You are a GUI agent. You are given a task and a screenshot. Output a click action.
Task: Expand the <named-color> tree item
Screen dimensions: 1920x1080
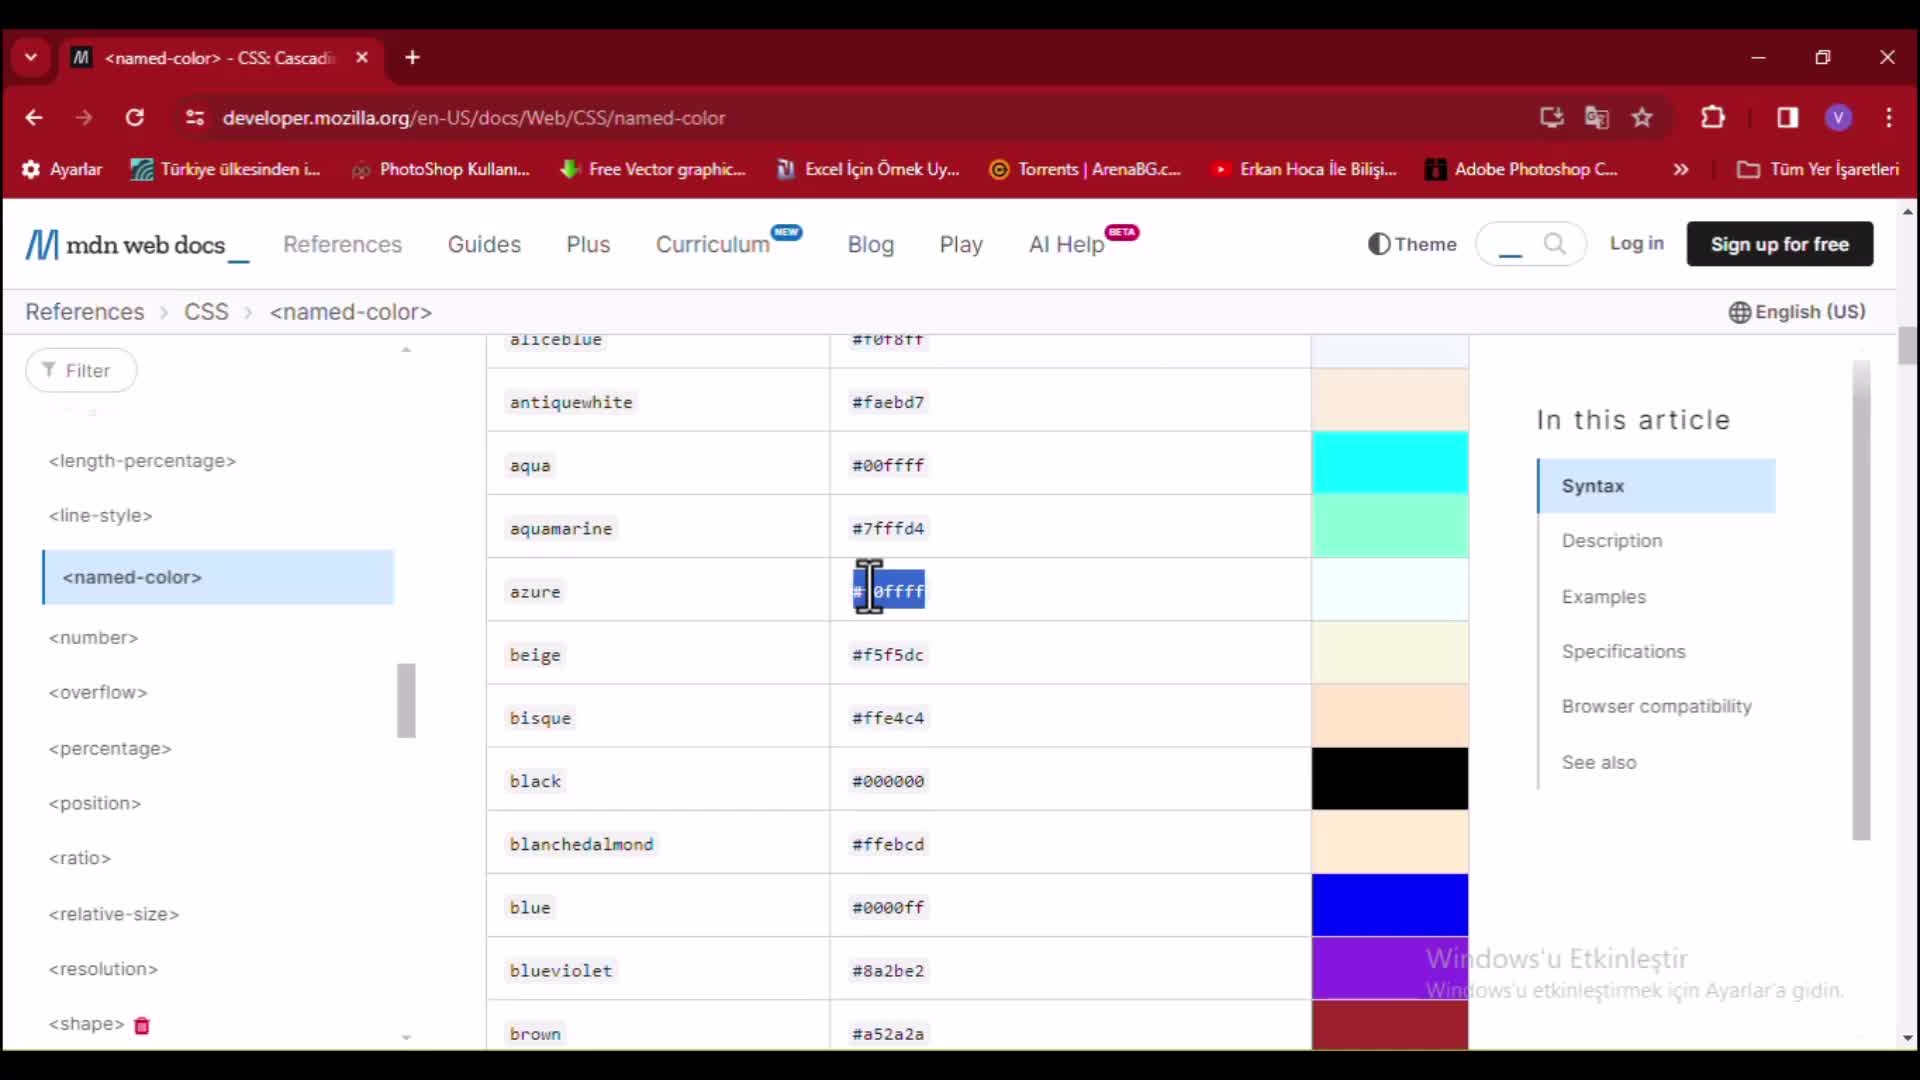click(132, 576)
